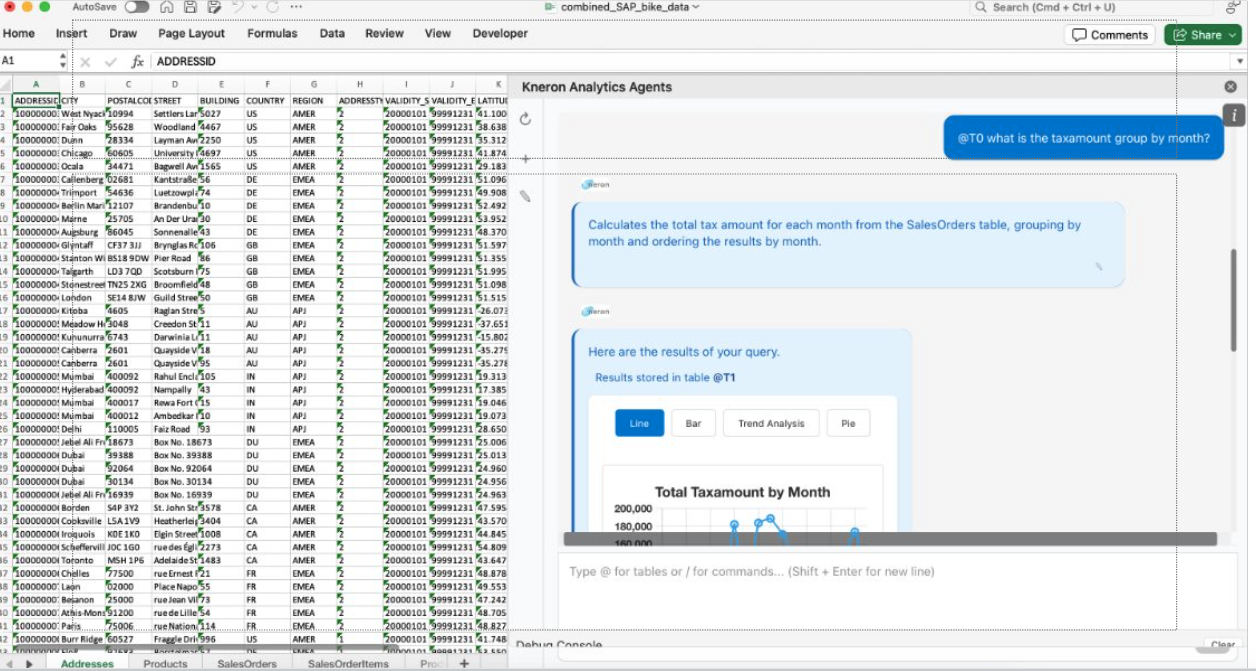
Task: Open the Name Box stepper arrows
Action: (62, 61)
